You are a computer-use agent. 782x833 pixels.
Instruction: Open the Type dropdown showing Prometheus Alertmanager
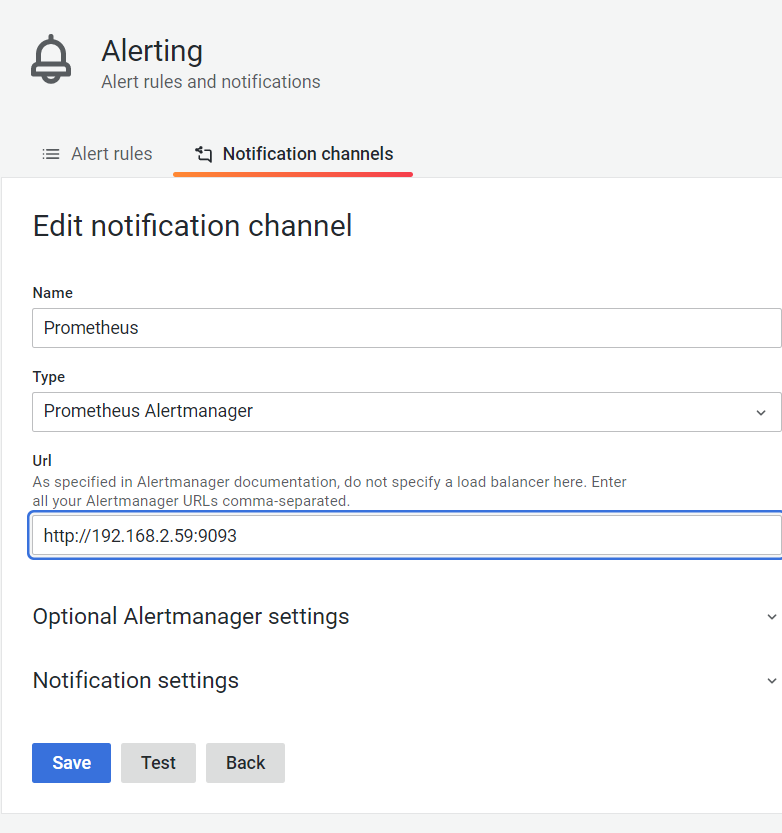pyautogui.click(x=406, y=412)
